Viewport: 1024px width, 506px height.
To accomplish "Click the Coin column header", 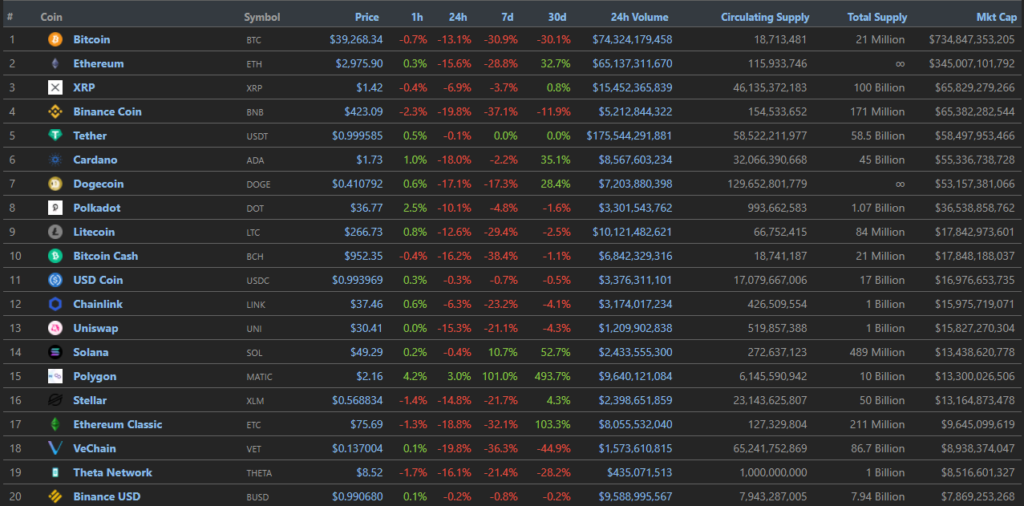I will tap(52, 17).
